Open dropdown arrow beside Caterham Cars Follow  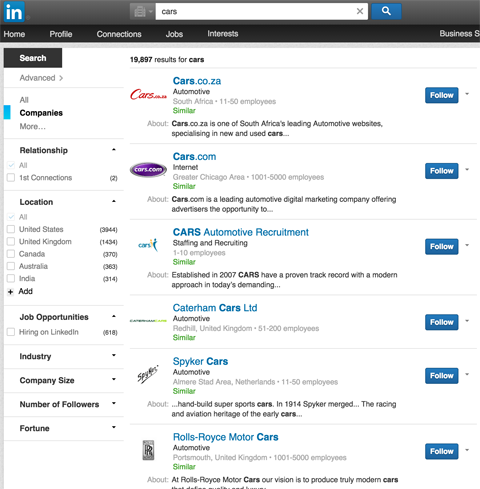(467, 321)
